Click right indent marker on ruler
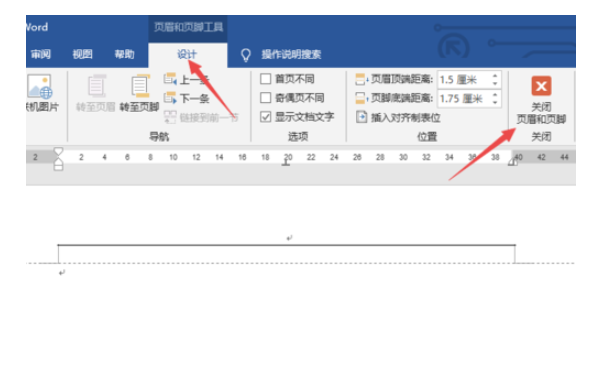This screenshot has height=378, width=597. pos(513,162)
